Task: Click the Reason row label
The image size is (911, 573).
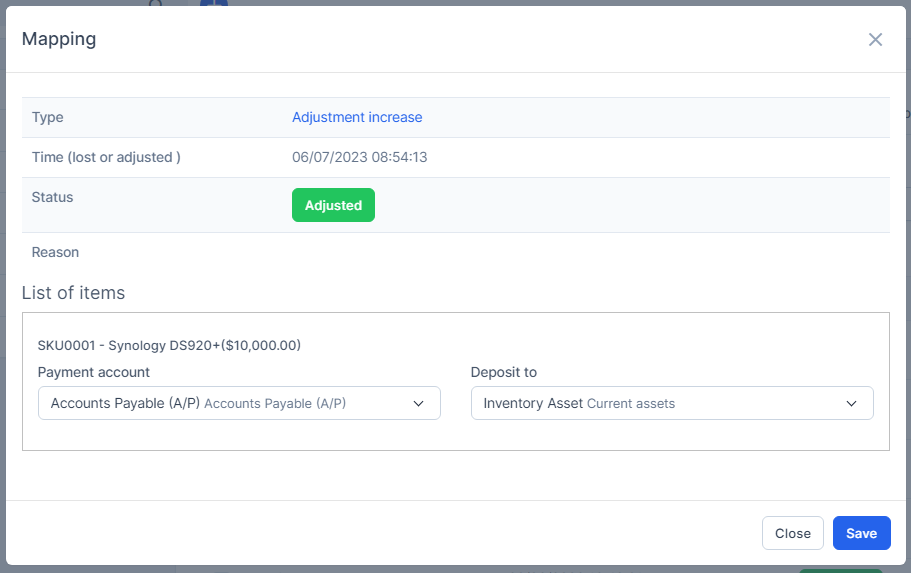Action: [x=55, y=252]
